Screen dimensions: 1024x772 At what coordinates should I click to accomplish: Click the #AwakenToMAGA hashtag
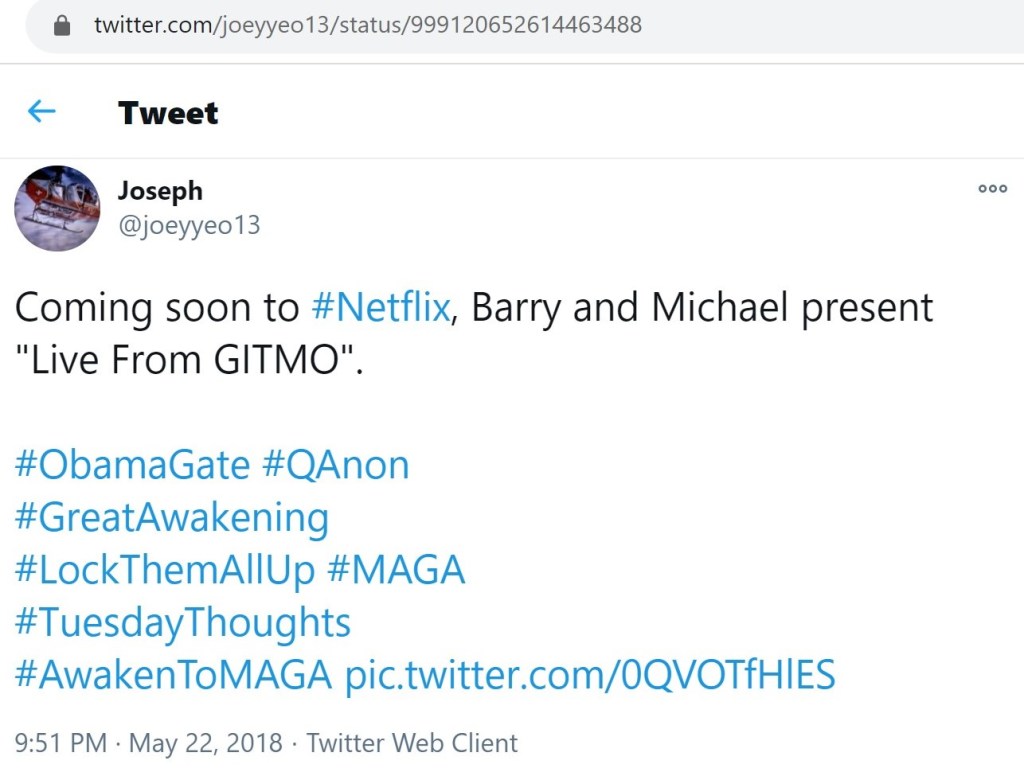[x=174, y=675]
